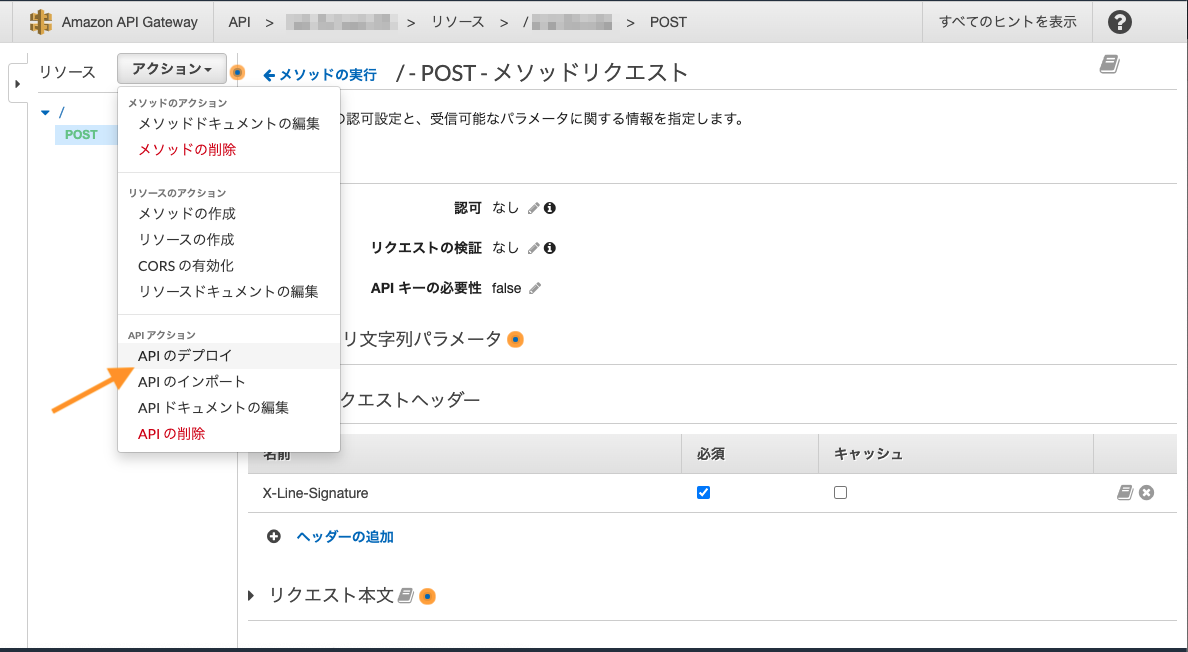1188x652 pixels.
Task: Go back via メソッドの実行 link
Action: [x=320, y=75]
